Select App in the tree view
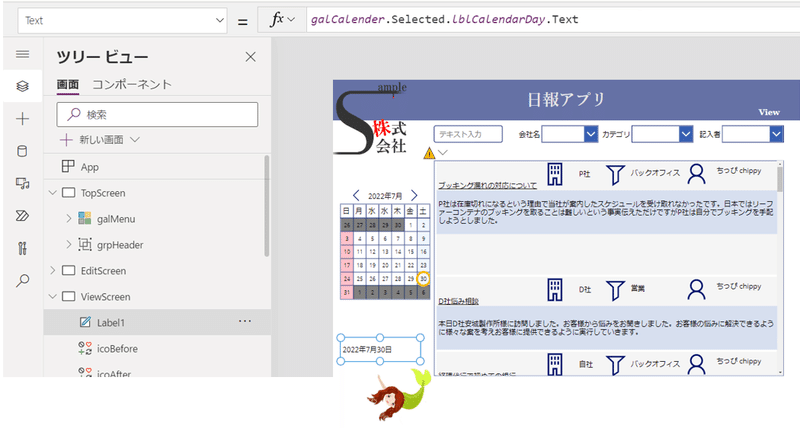 click(x=90, y=167)
